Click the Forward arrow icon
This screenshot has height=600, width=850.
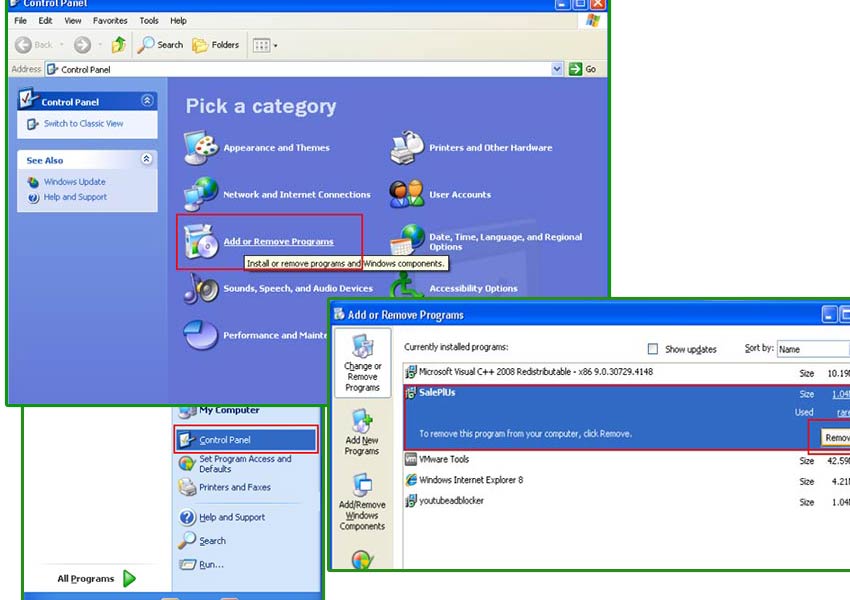[x=82, y=45]
